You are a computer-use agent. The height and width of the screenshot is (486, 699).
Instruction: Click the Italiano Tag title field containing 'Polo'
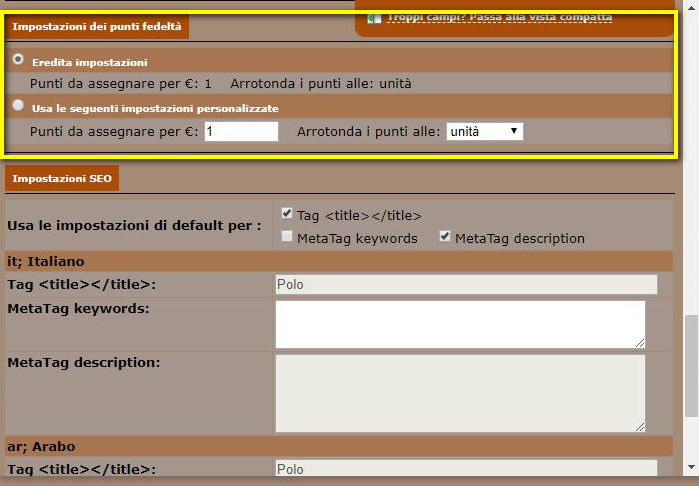466,284
